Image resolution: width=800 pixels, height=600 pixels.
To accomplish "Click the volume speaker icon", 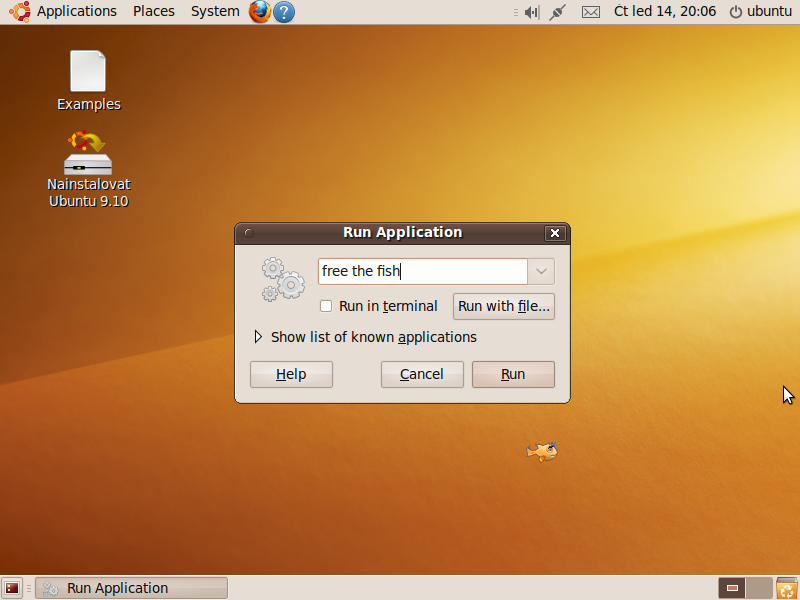I will pos(532,12).
